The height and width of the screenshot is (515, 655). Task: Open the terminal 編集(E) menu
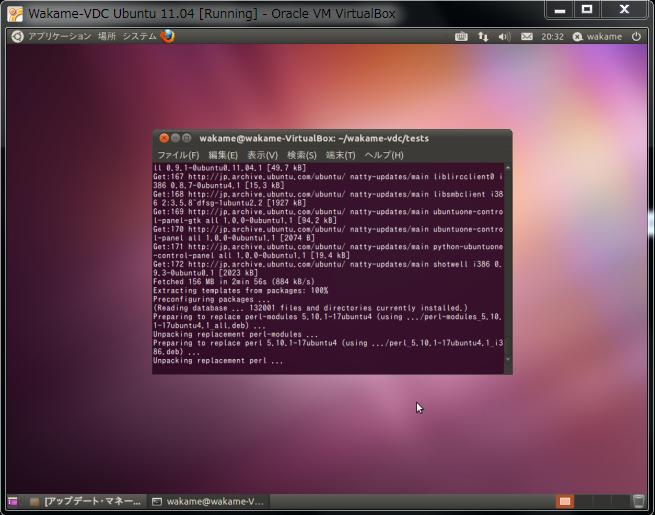pyautogui.click(x=223, y=155)
